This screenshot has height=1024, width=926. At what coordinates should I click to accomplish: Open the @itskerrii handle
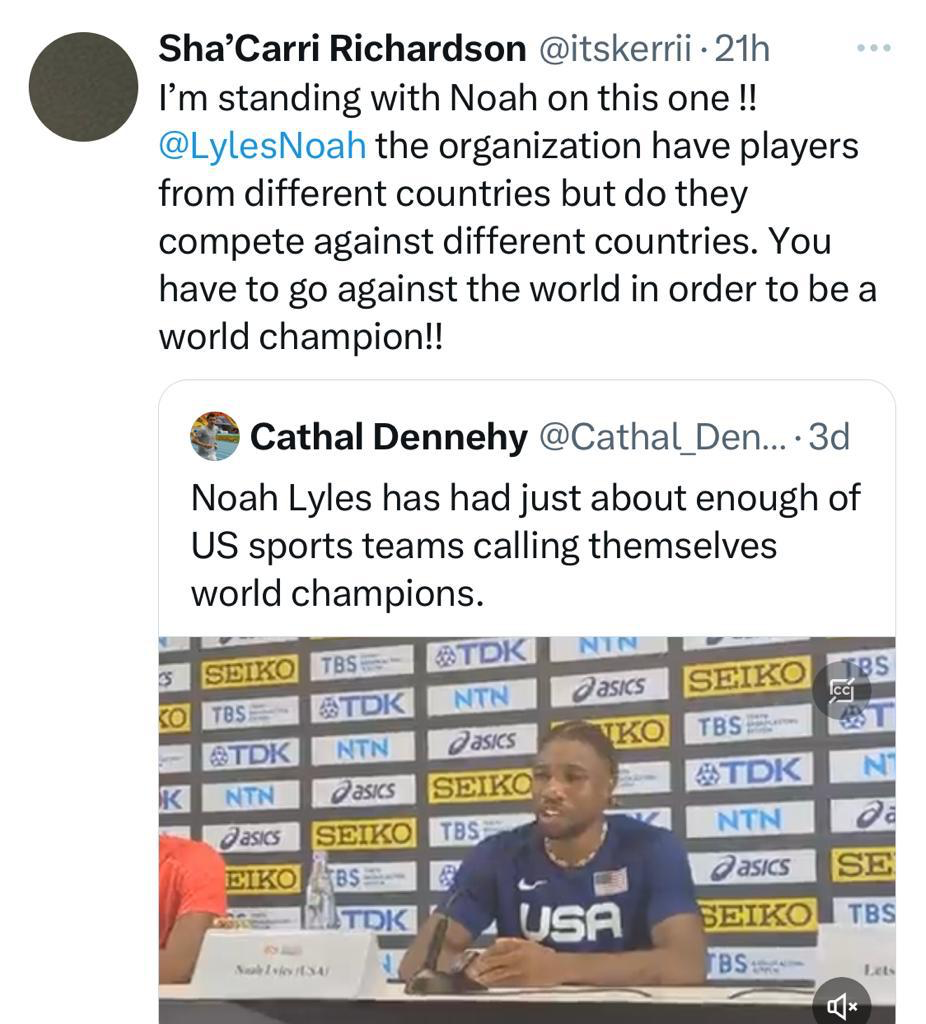(615, 48)
